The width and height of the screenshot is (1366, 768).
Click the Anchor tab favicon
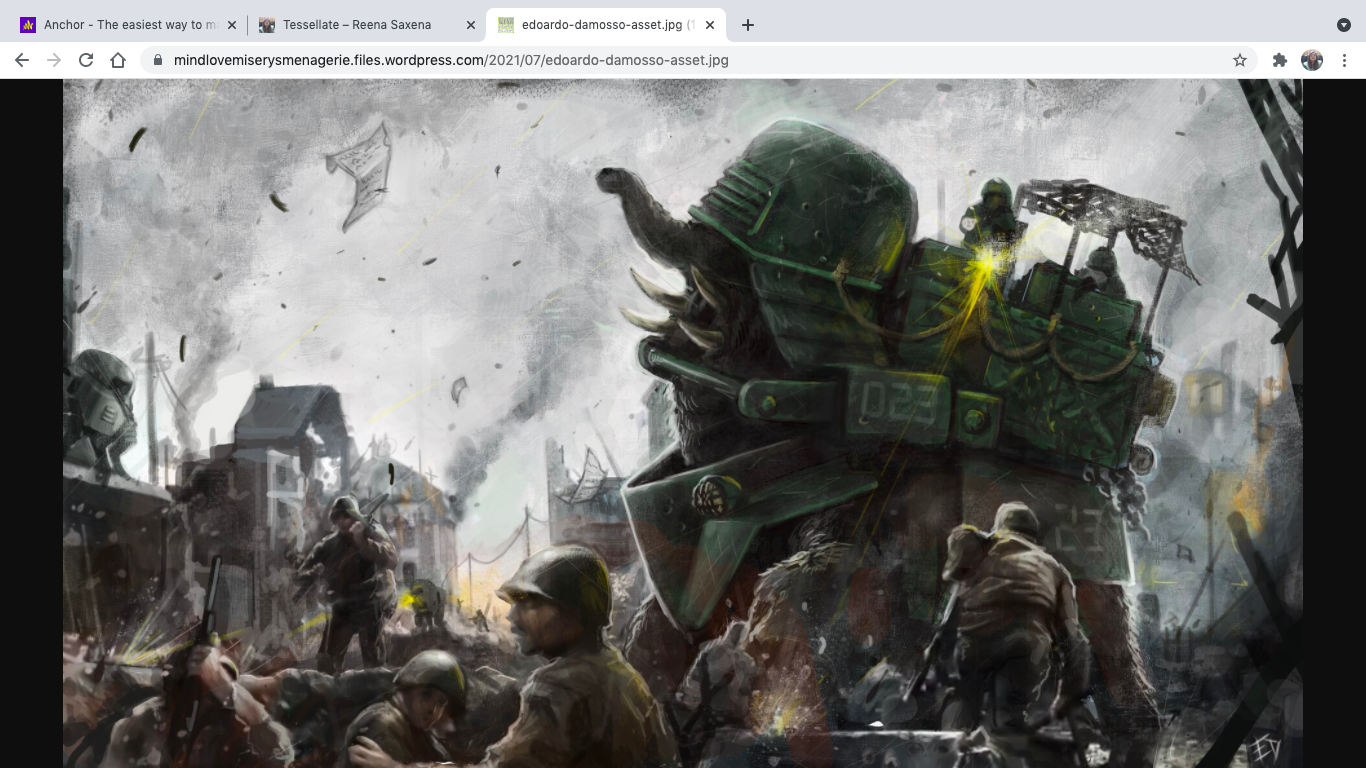[x=28, y=25]
